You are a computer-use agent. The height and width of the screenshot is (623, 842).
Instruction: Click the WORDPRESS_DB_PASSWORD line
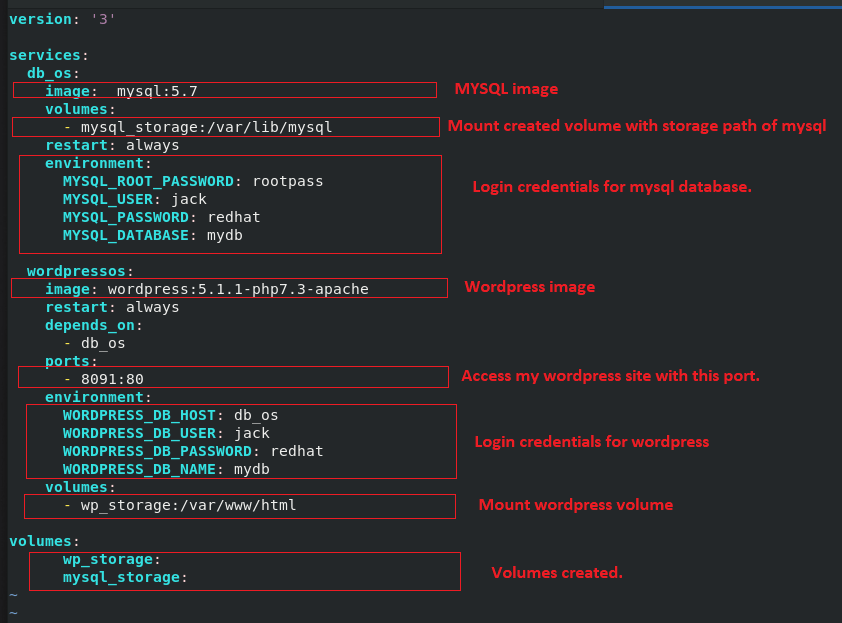[192, 451]
